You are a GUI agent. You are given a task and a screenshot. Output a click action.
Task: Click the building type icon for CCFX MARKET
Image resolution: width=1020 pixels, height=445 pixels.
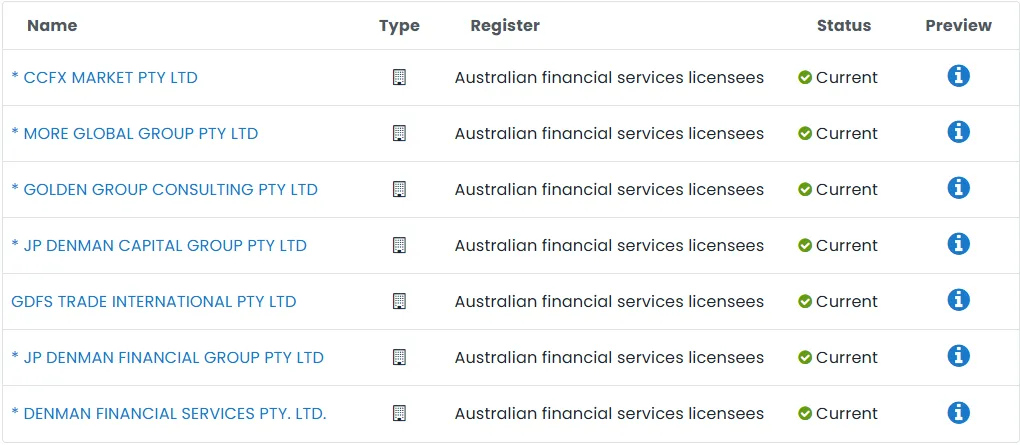pos(399,77)
